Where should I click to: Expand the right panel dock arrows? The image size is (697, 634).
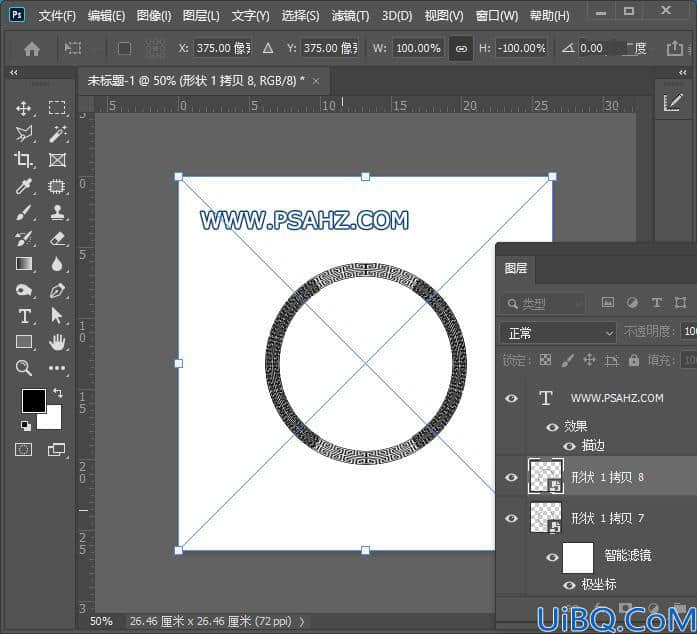[x=682, y=72]
